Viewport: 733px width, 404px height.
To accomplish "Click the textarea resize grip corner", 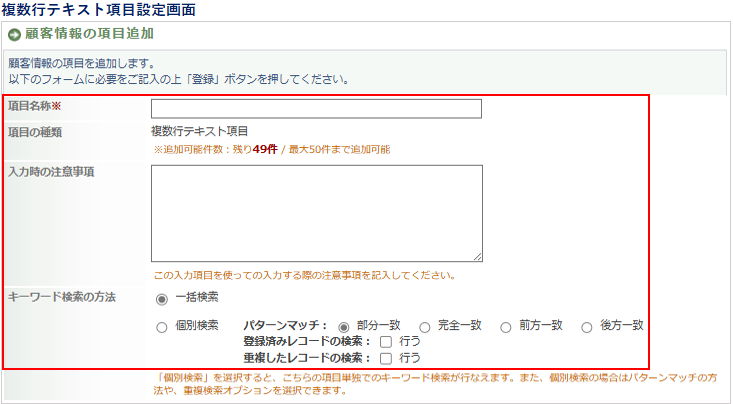I will click(x=477, y=257).
